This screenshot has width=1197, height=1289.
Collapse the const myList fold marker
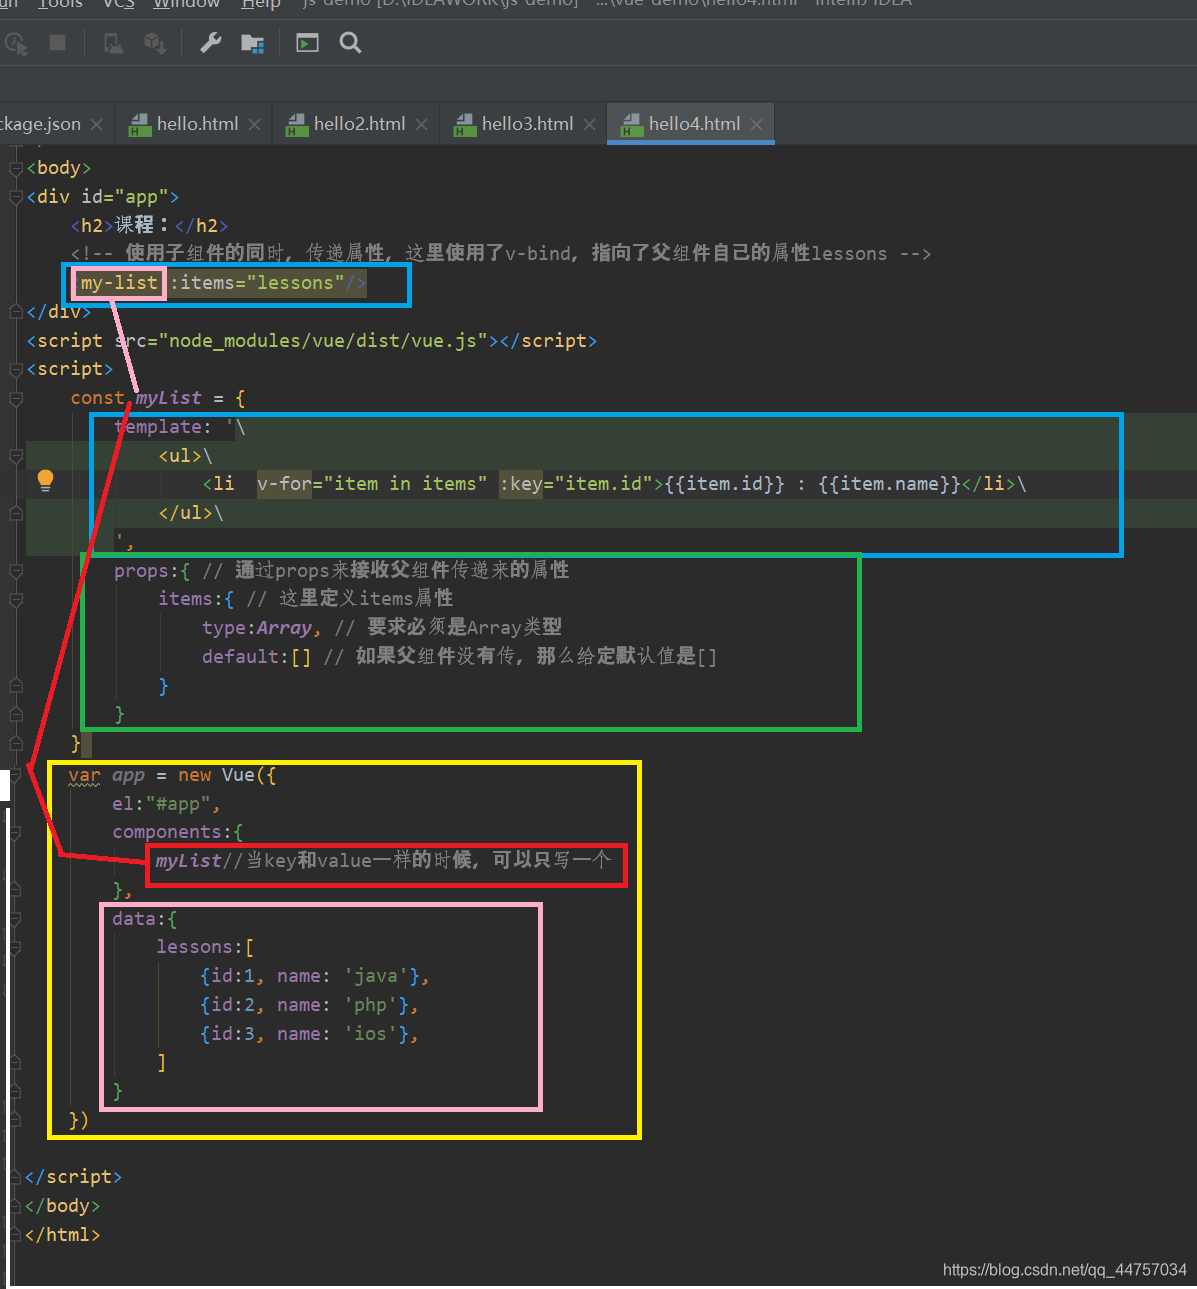16,398
